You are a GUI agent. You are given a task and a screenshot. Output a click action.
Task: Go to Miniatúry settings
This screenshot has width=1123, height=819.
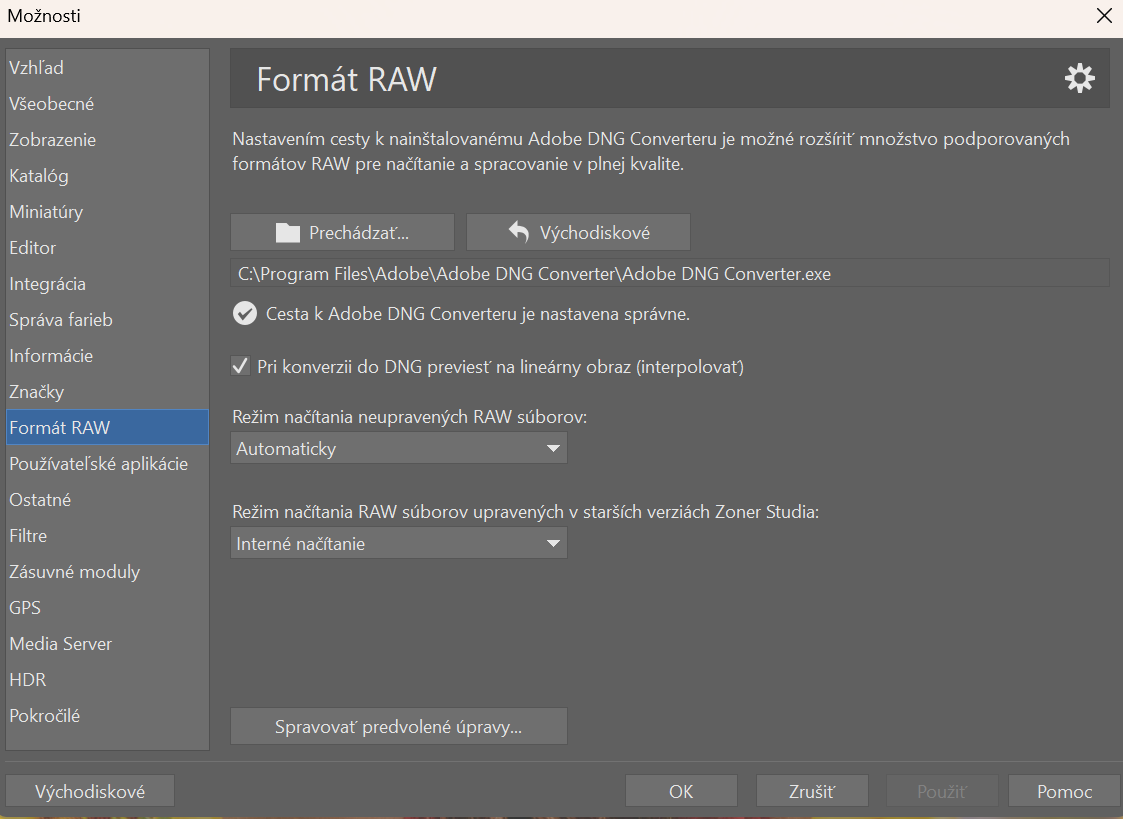click(107, 212)
